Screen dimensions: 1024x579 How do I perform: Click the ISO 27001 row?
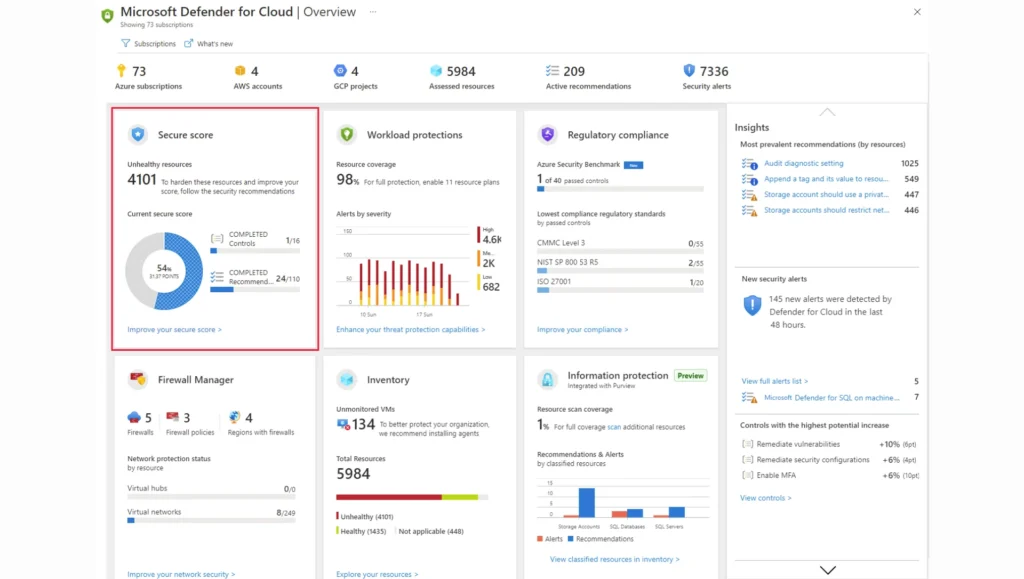coord(620,285)
